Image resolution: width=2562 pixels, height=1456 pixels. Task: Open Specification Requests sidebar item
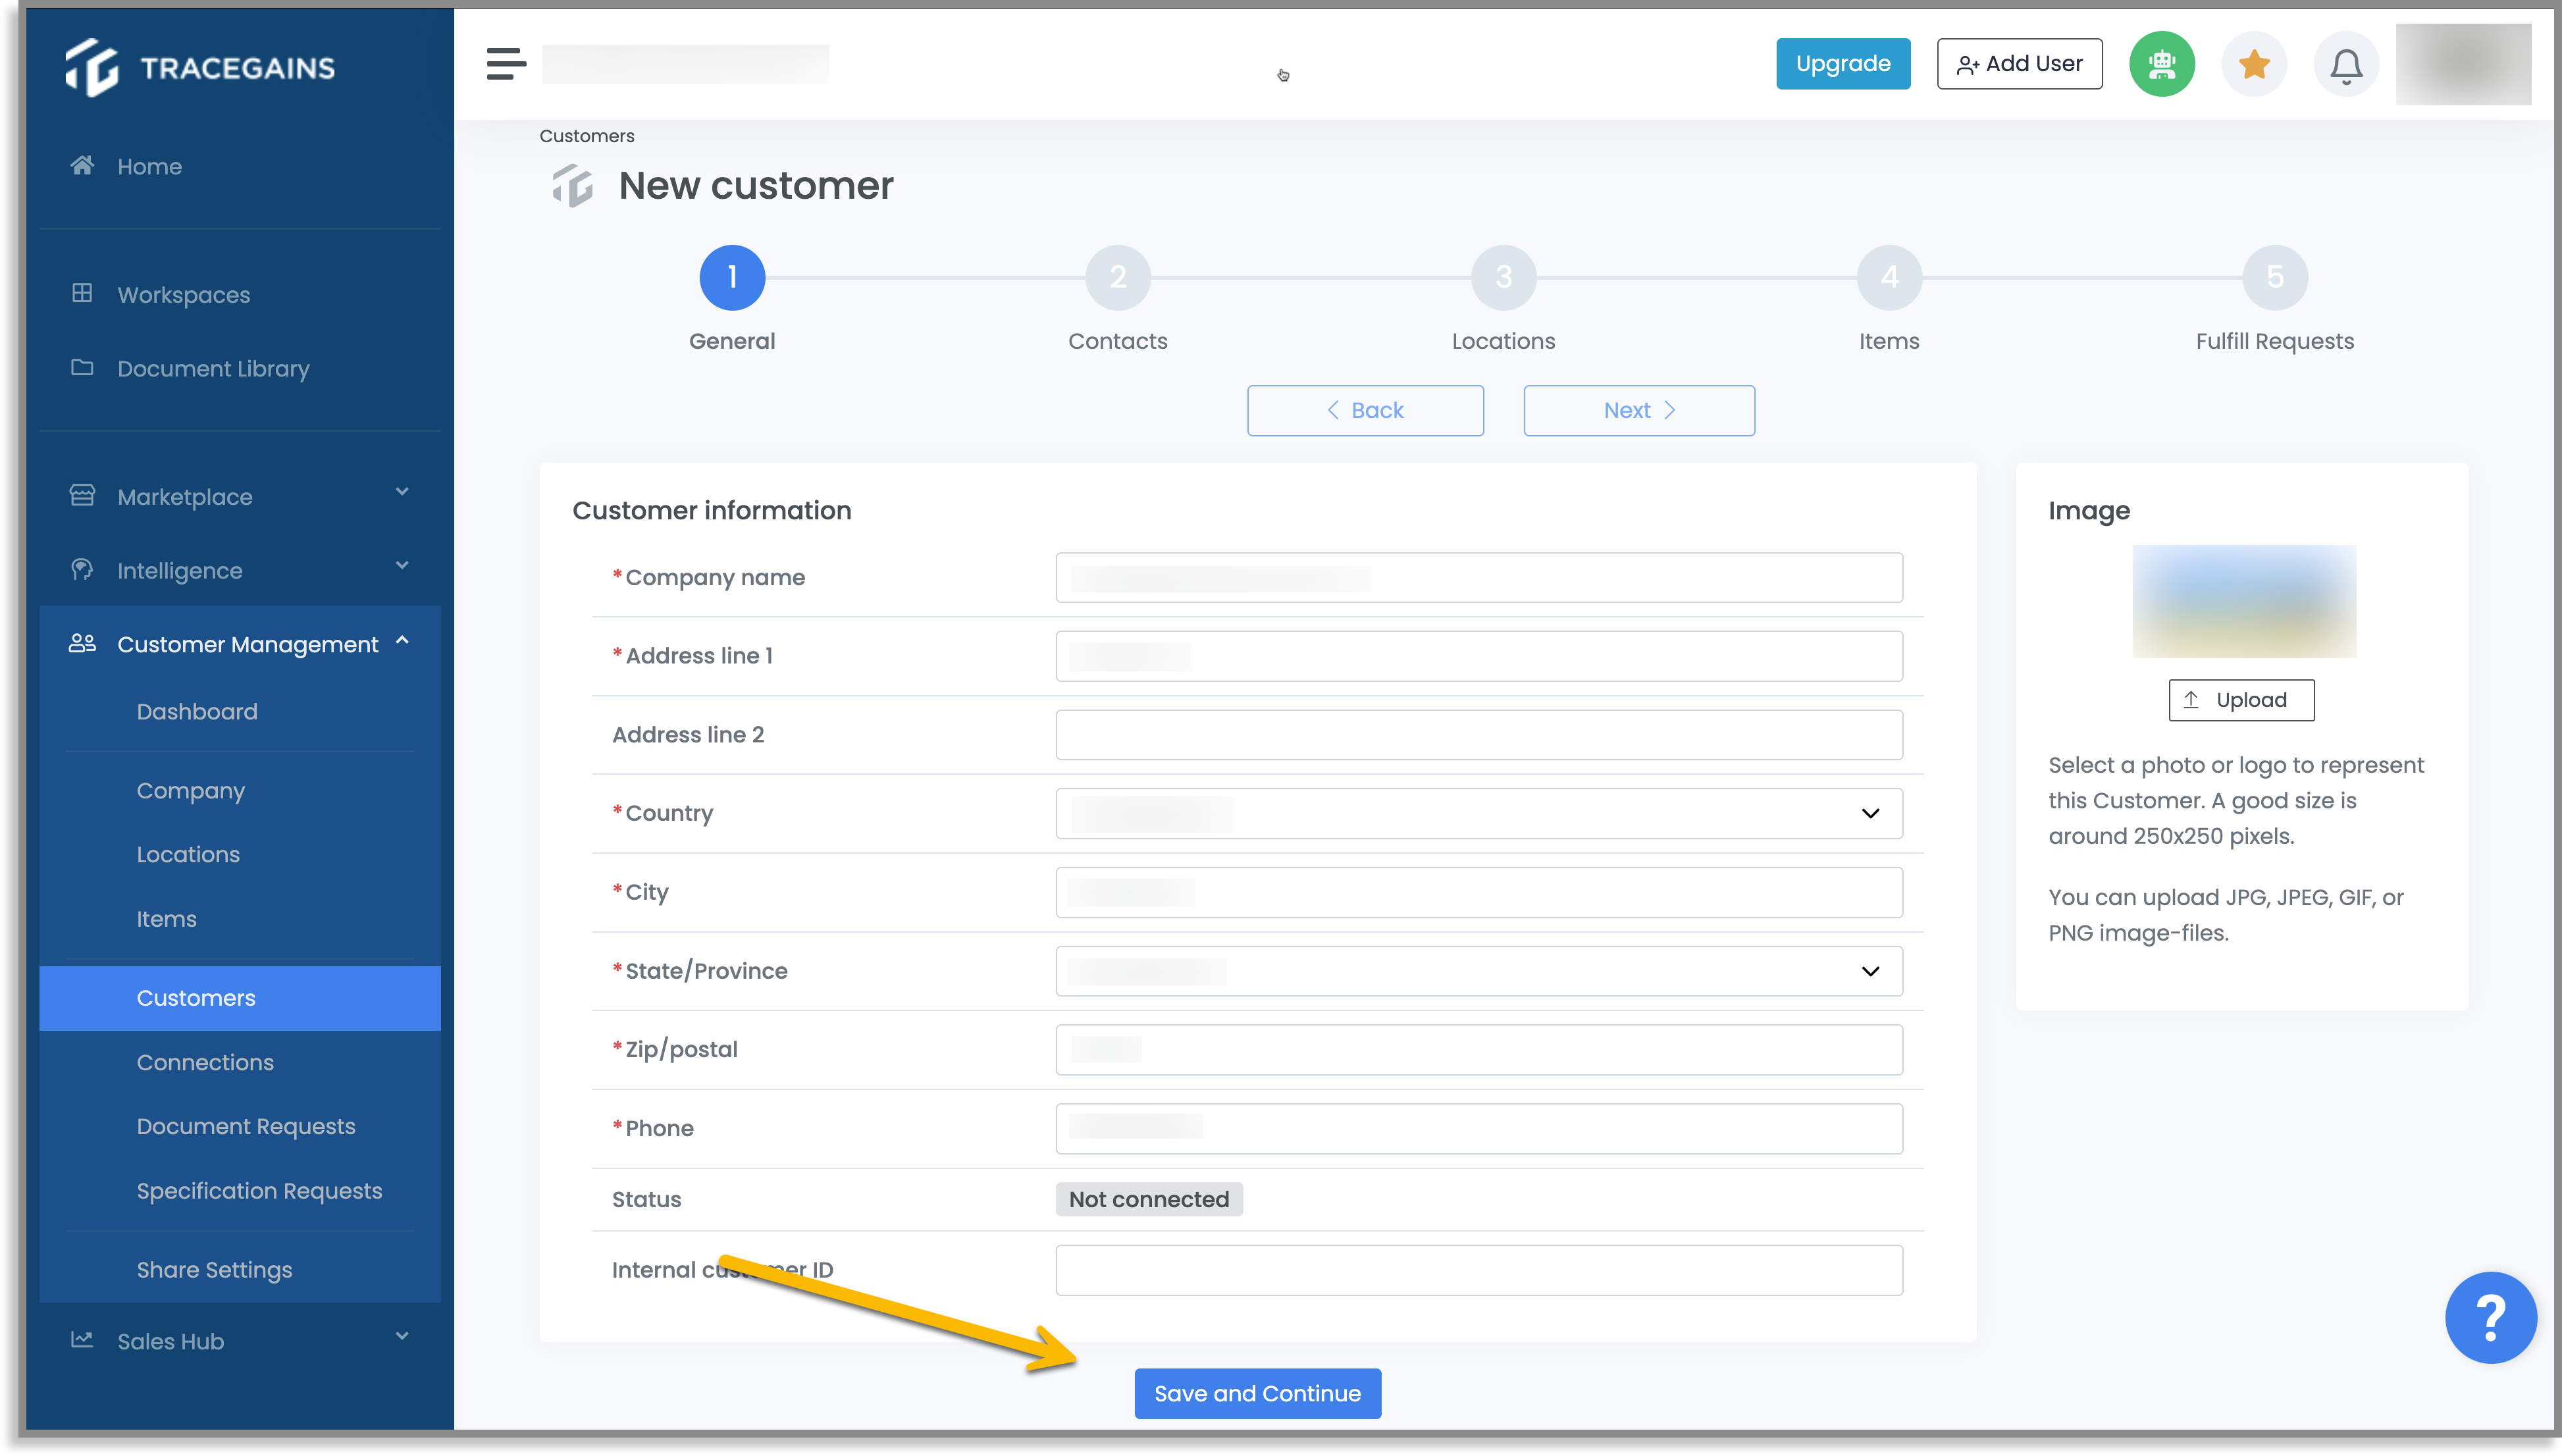point(259,1191)
